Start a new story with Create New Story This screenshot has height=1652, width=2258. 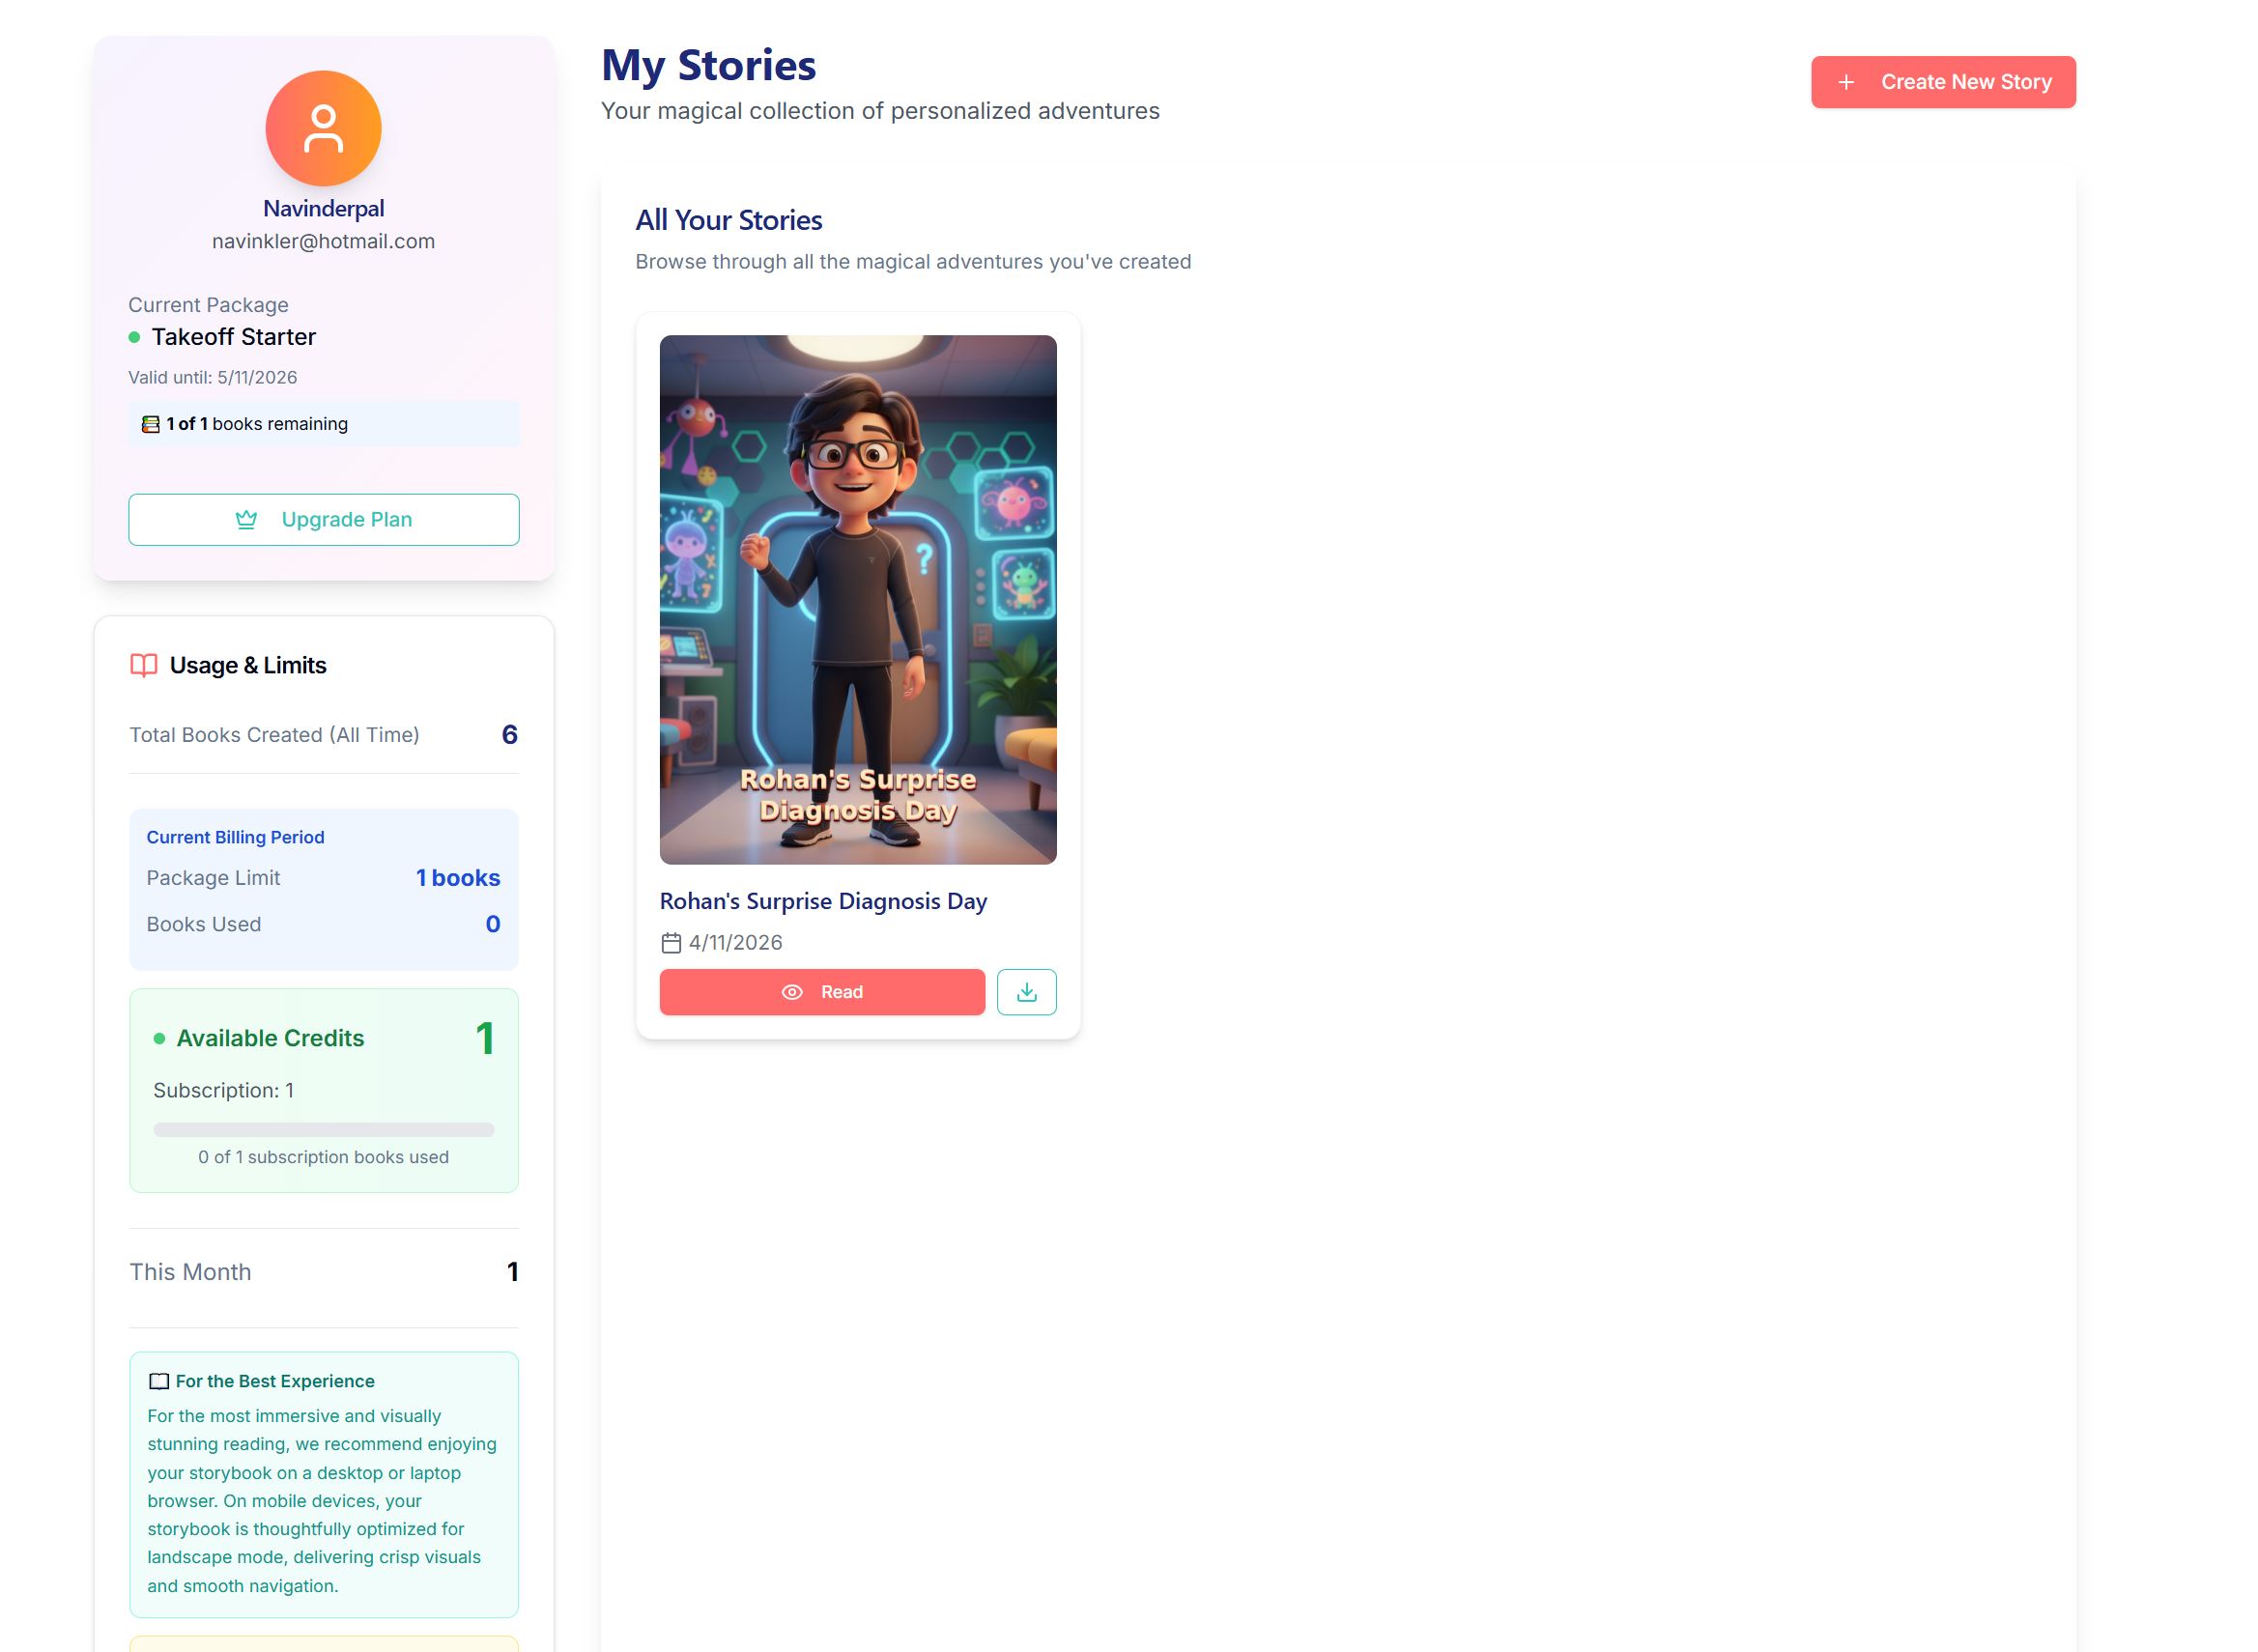(1942, 82)
